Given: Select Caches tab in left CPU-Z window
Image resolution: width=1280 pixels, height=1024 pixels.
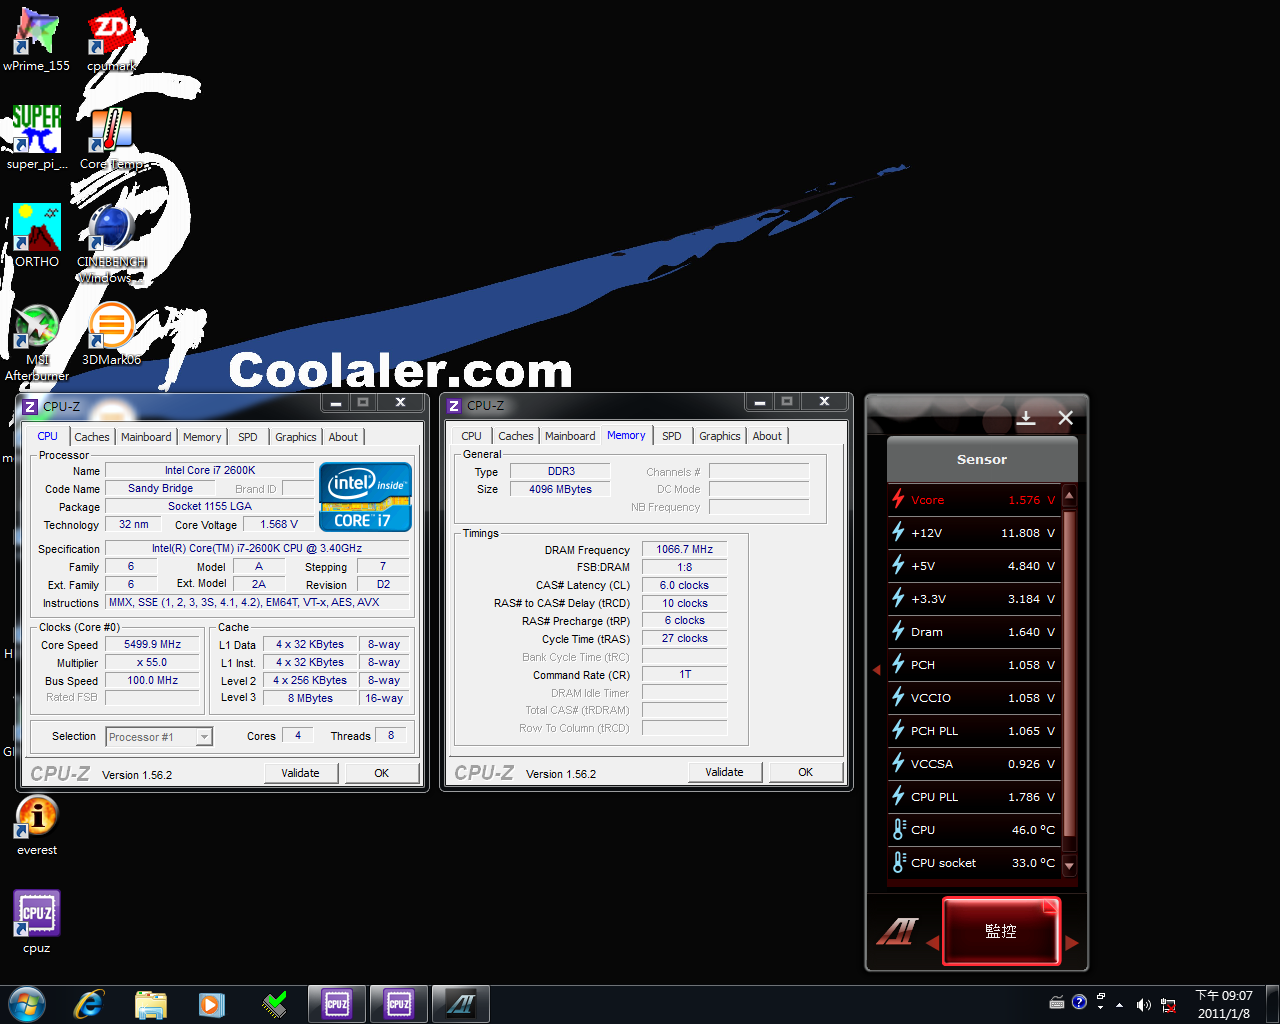Looking at the screenshot, I should (92, 437).
